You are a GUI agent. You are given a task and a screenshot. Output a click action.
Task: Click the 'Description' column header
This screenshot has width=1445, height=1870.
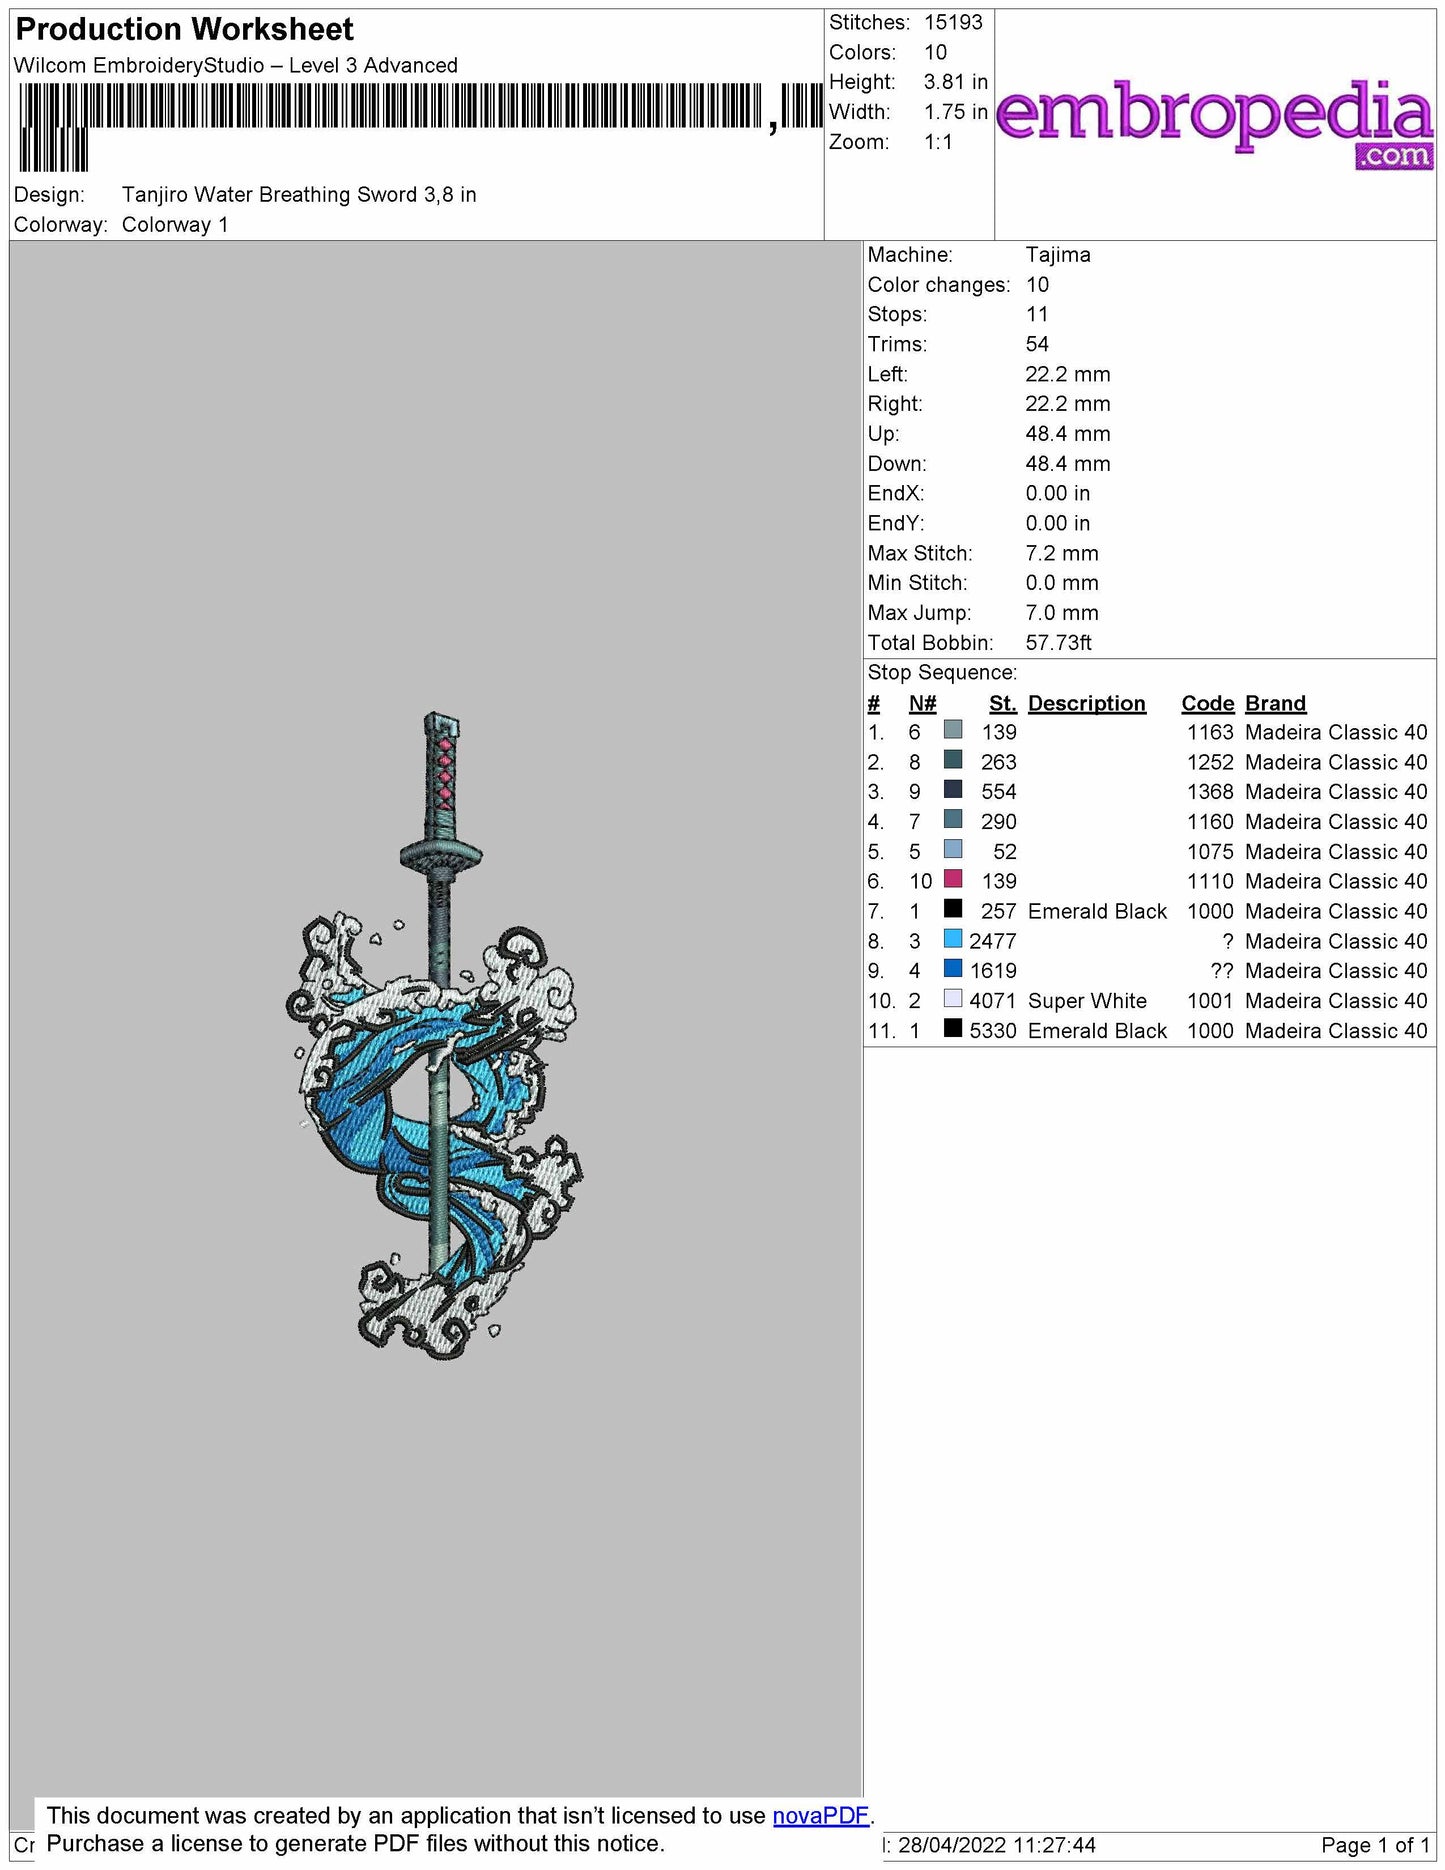coord(1086,703)
